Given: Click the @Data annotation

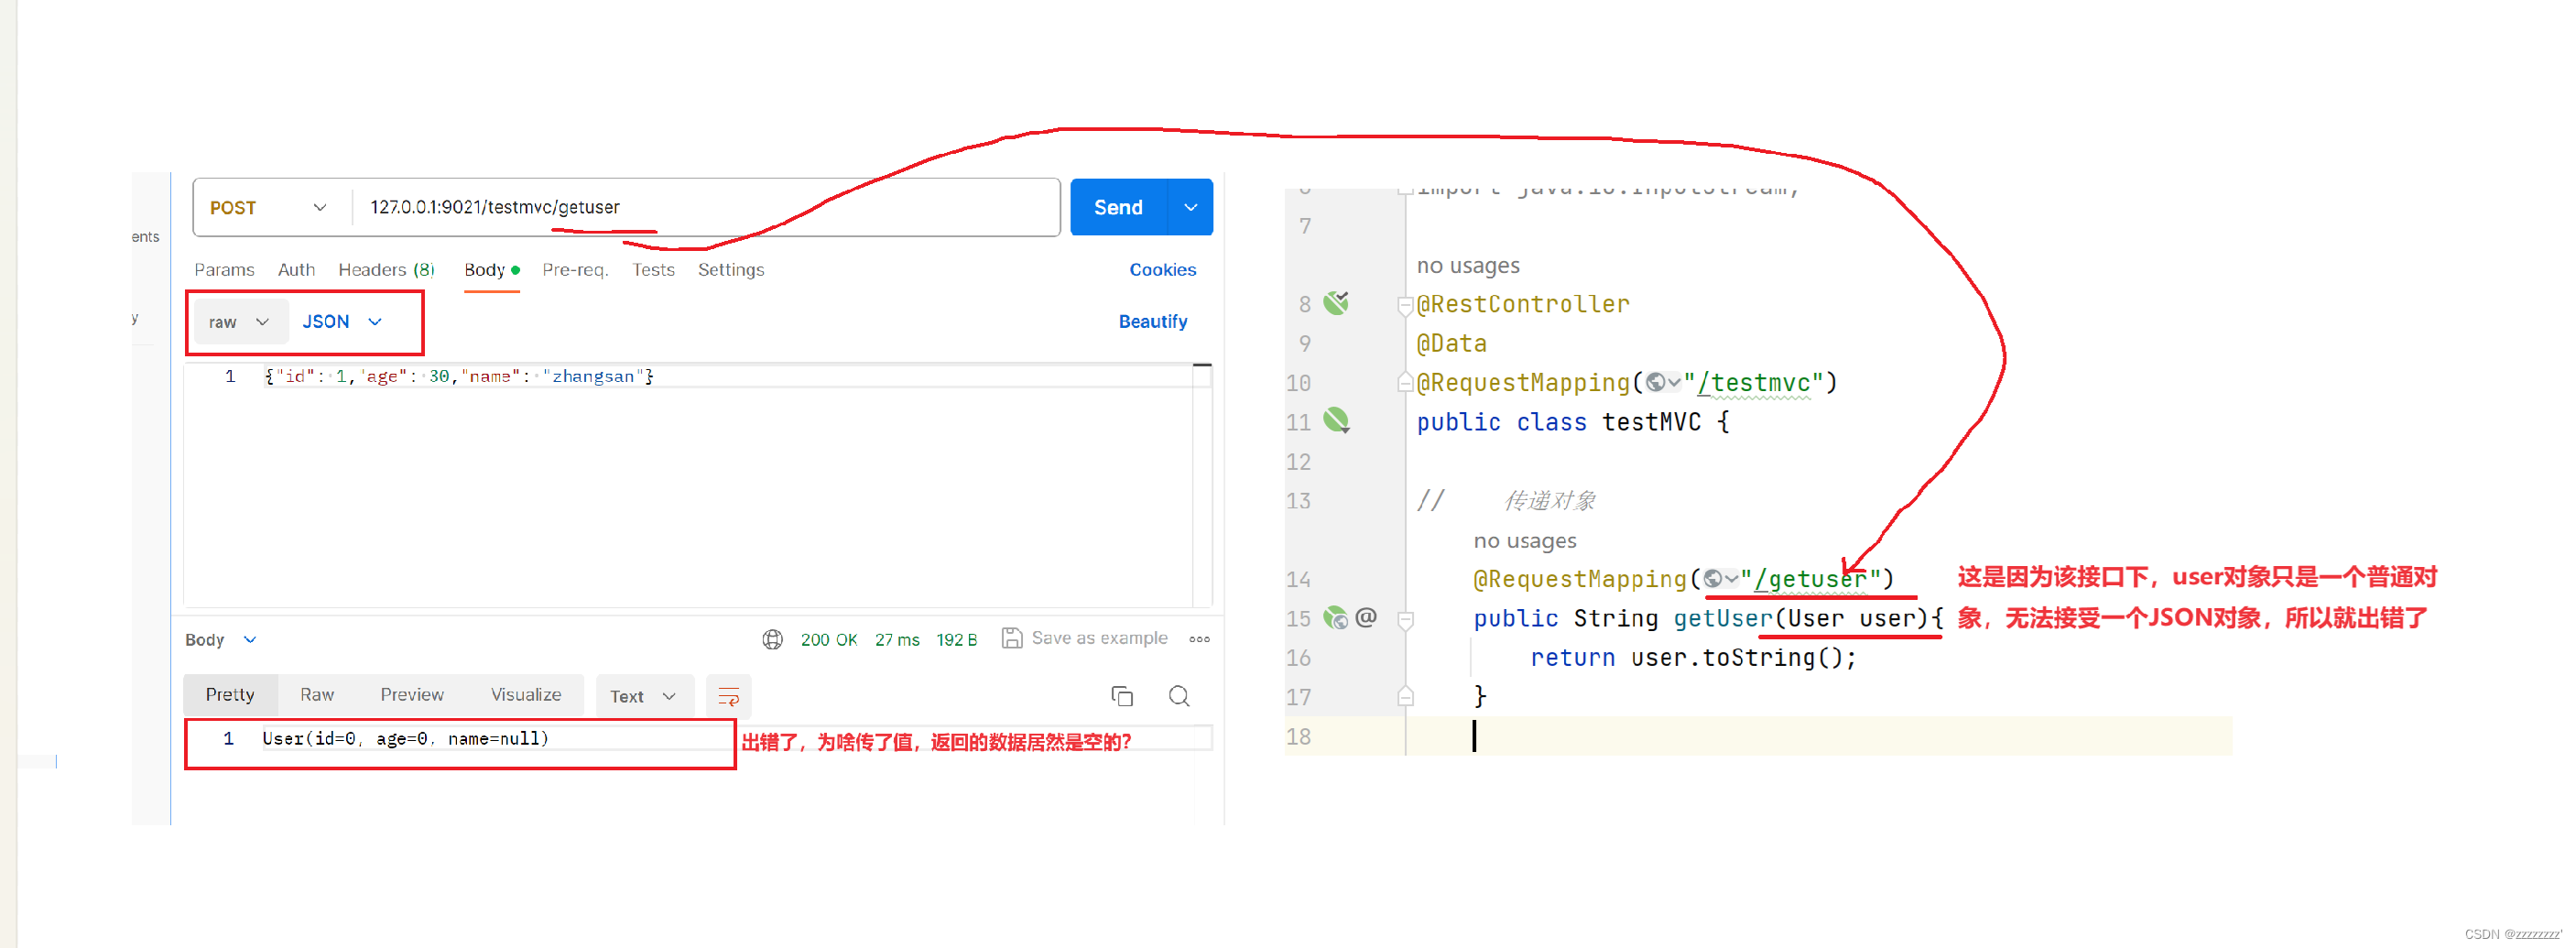Looking at the screenshot, I should [1452, 344].
